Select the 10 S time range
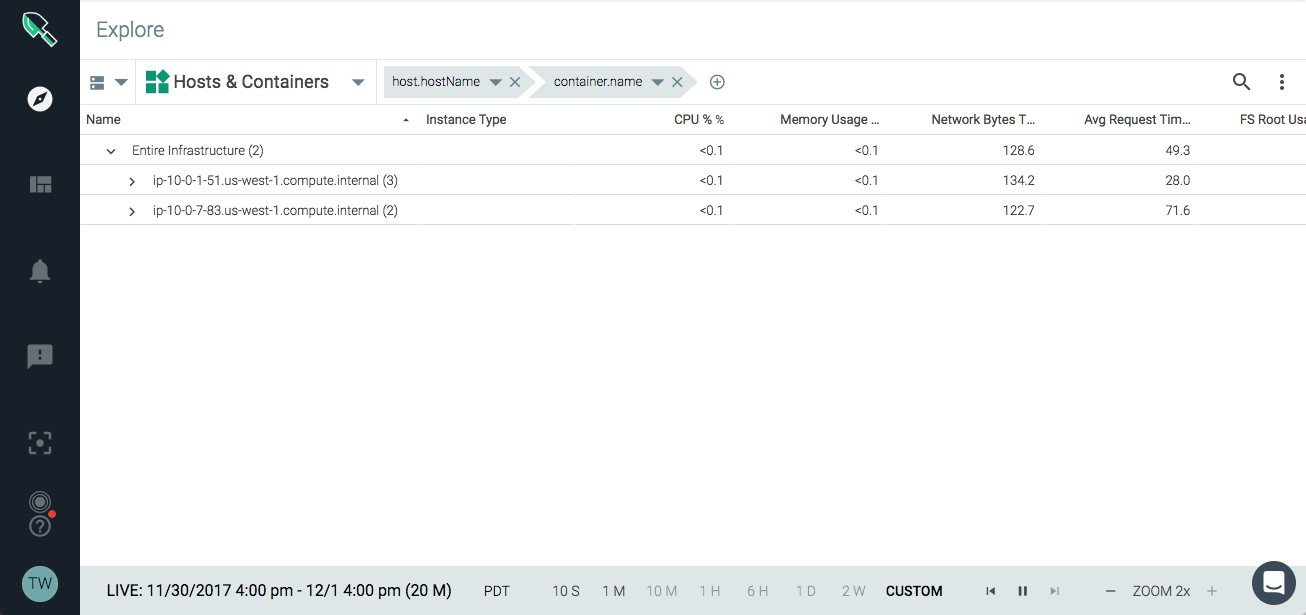The width and height of the screenshot is (1306, 615). click(x=566, y=591)
